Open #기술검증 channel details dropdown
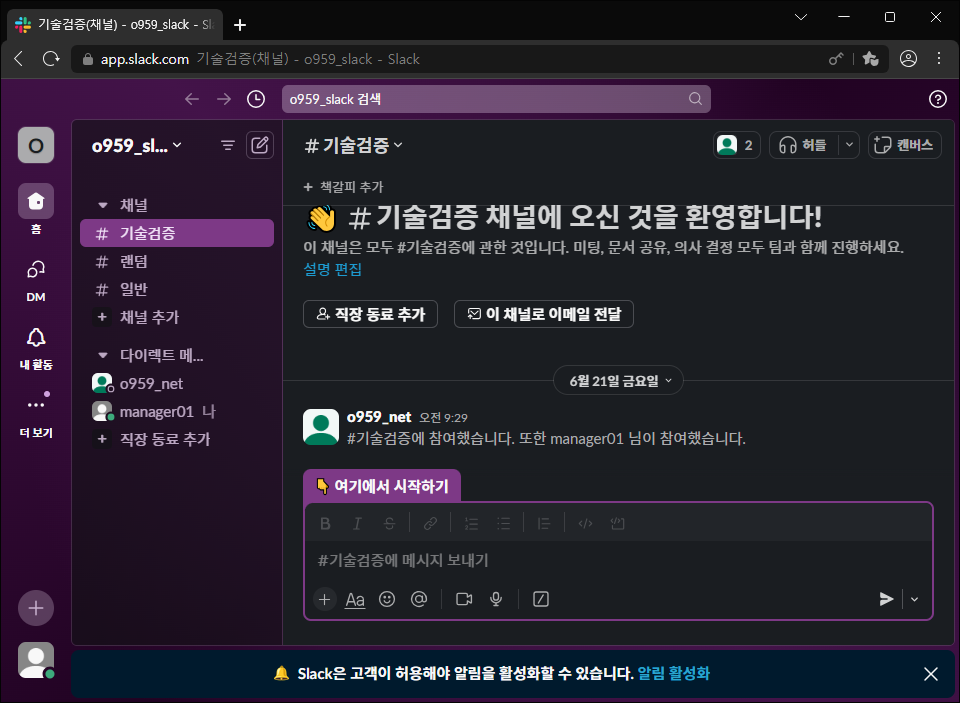This screenshot has width=960, height=703. tap(353, 145)
